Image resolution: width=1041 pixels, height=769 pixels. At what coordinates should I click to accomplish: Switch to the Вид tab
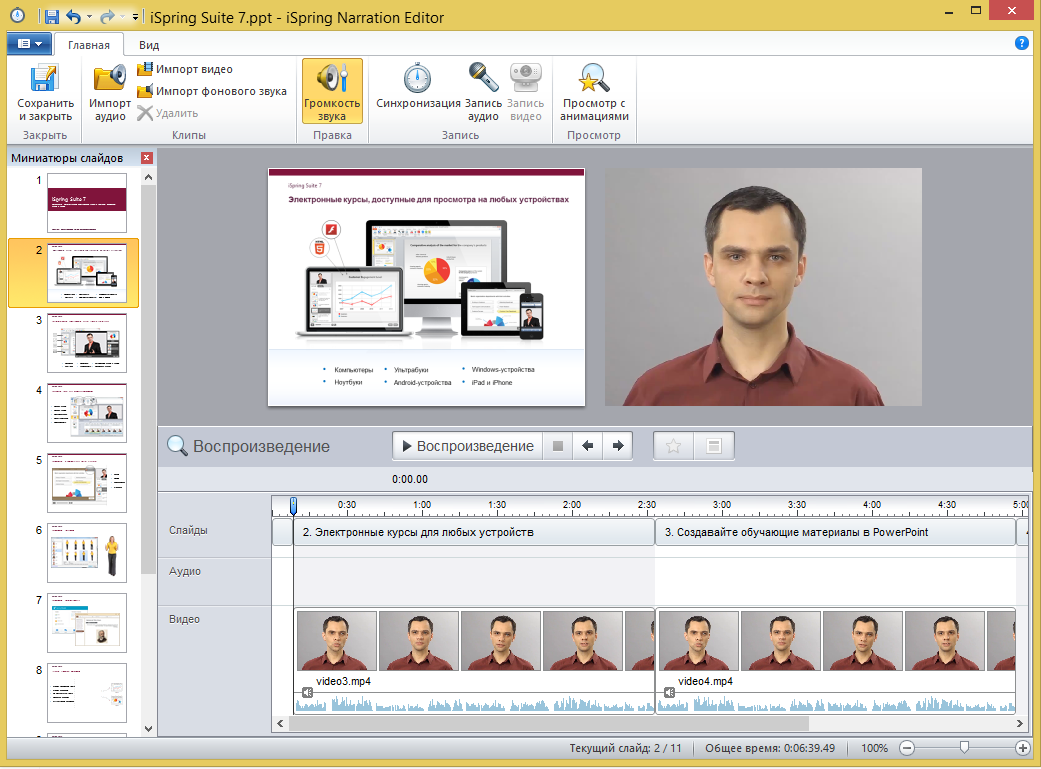click(x=149, y=44)
